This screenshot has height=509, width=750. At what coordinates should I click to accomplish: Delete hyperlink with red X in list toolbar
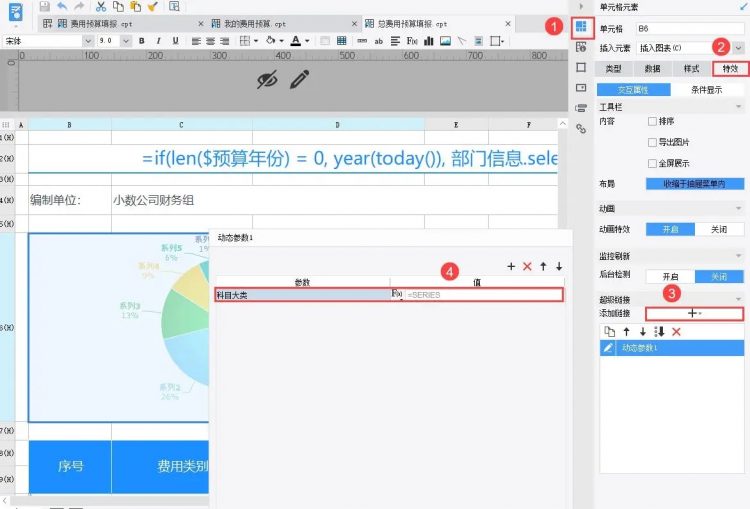click(x=676, y=332)
